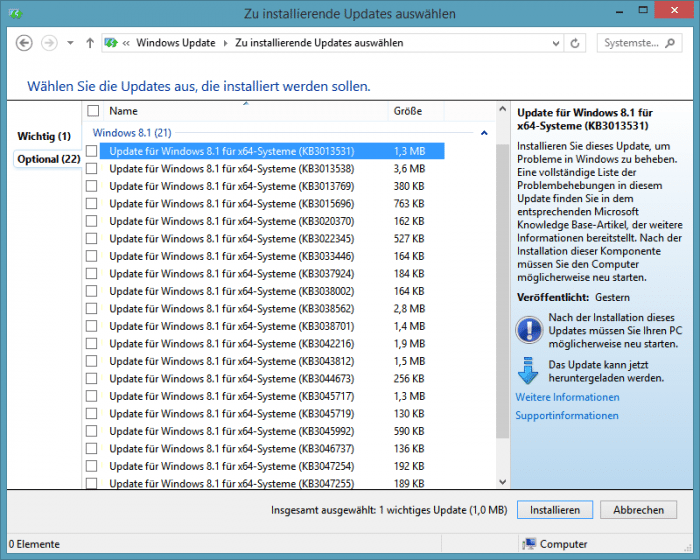This screenshot has width=700, height=560.
Task: Select update row KB3045719
Action: click(272, 414)
